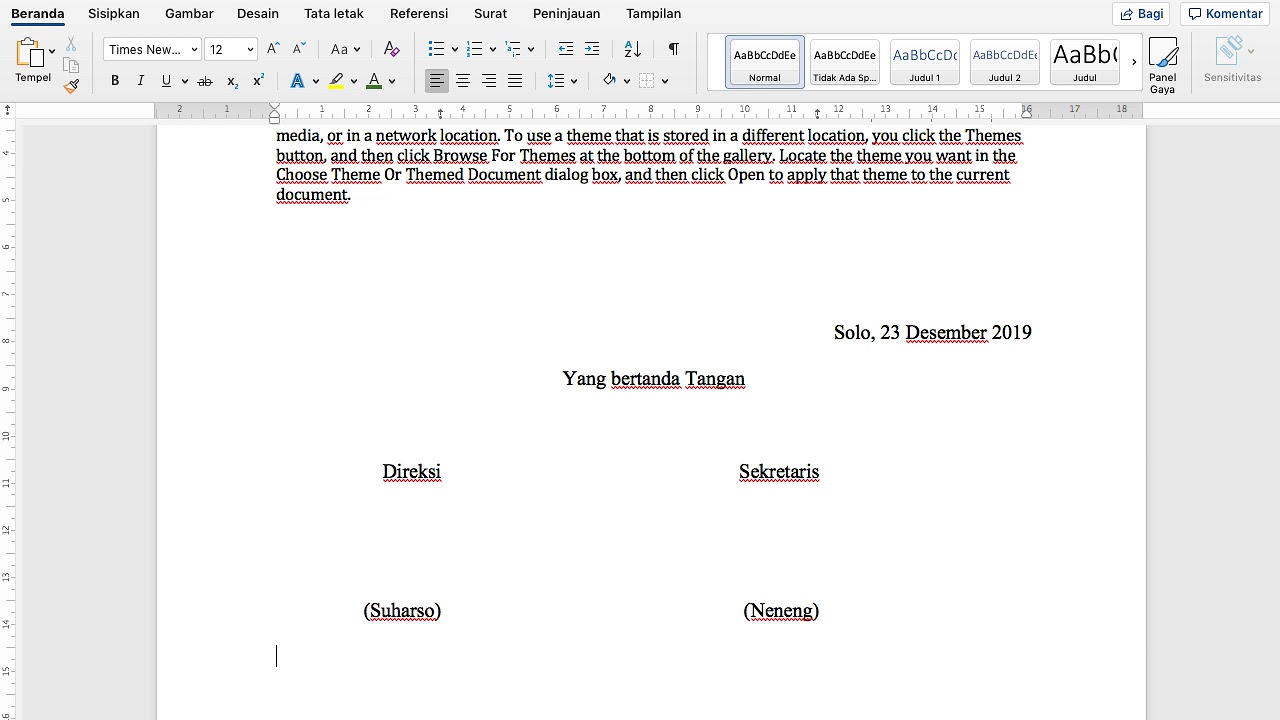Screen dimensions: 1280x720
Task: Open the font color picker arrow
Action: (x=392, y=82)
